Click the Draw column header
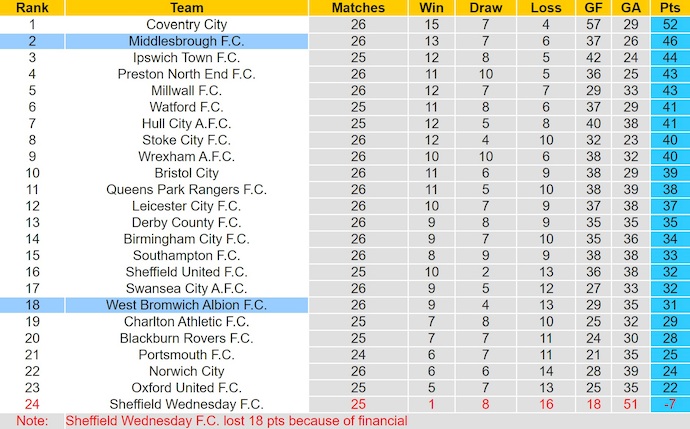Image resolution: width=690 pixels, height=429 pixels. [x=485, y=8]
